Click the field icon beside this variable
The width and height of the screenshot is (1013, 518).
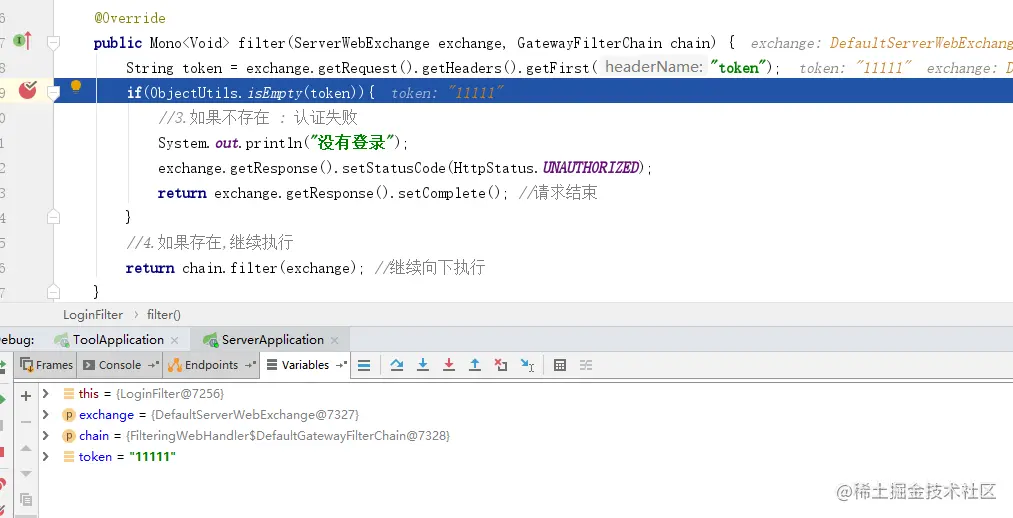point(68,393)
